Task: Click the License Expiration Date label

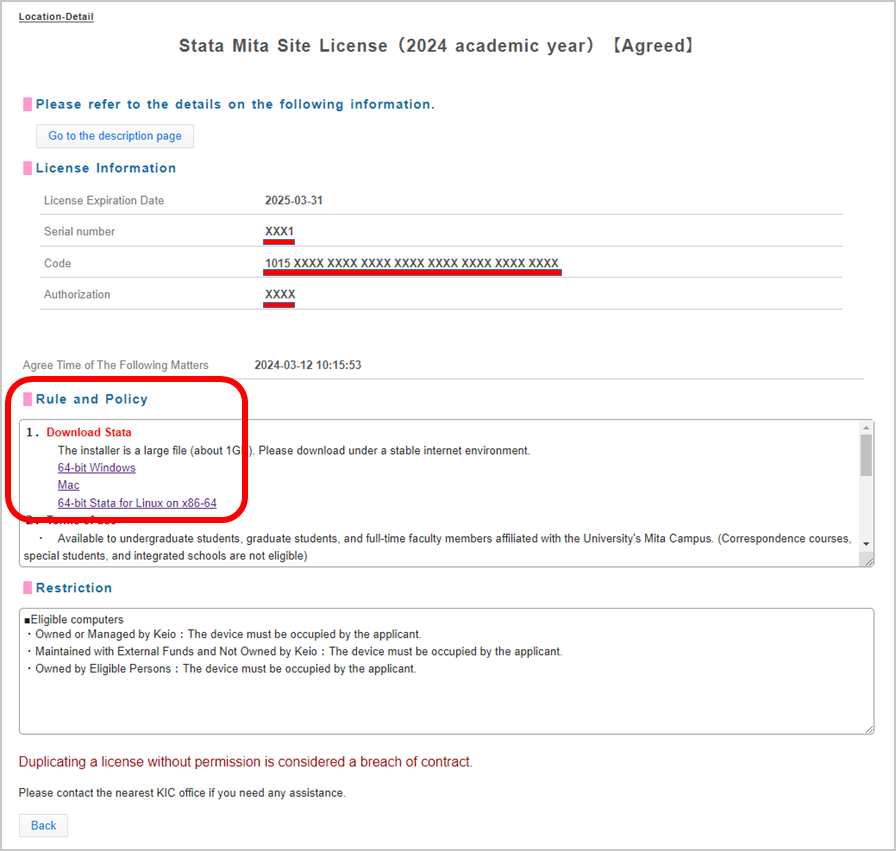Action: [104, 201]
